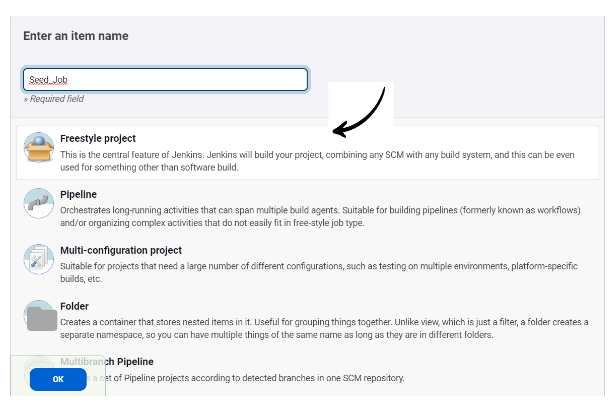Focus the item name text field

pos(165,79)
